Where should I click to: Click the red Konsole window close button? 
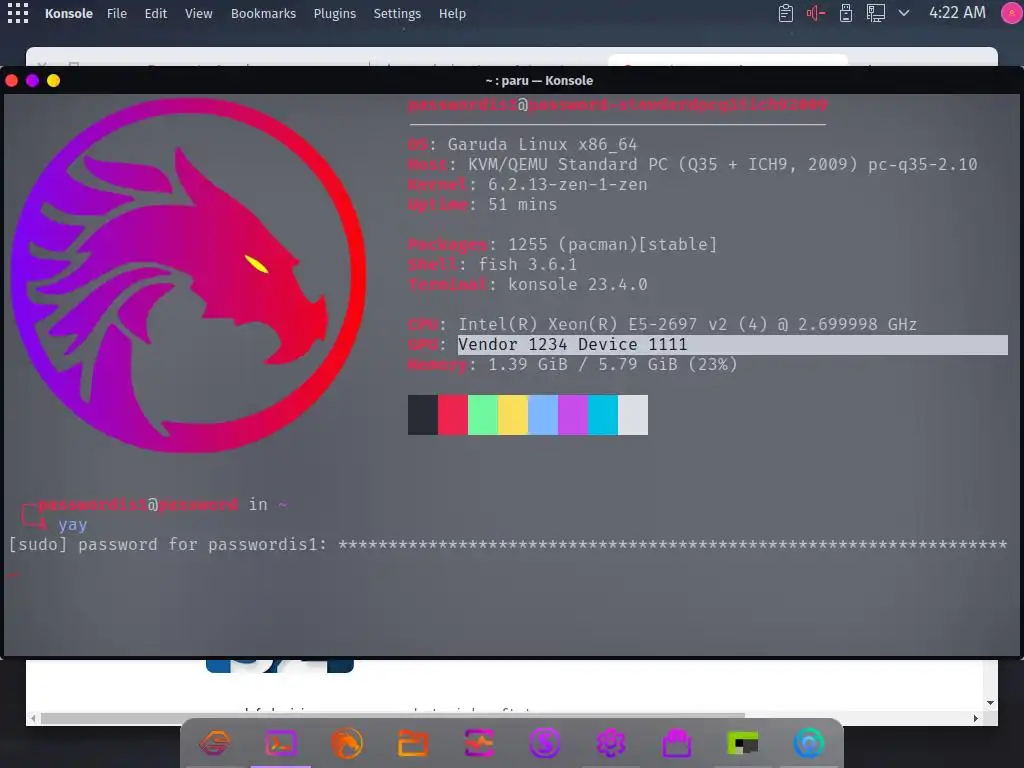(12, 80)
